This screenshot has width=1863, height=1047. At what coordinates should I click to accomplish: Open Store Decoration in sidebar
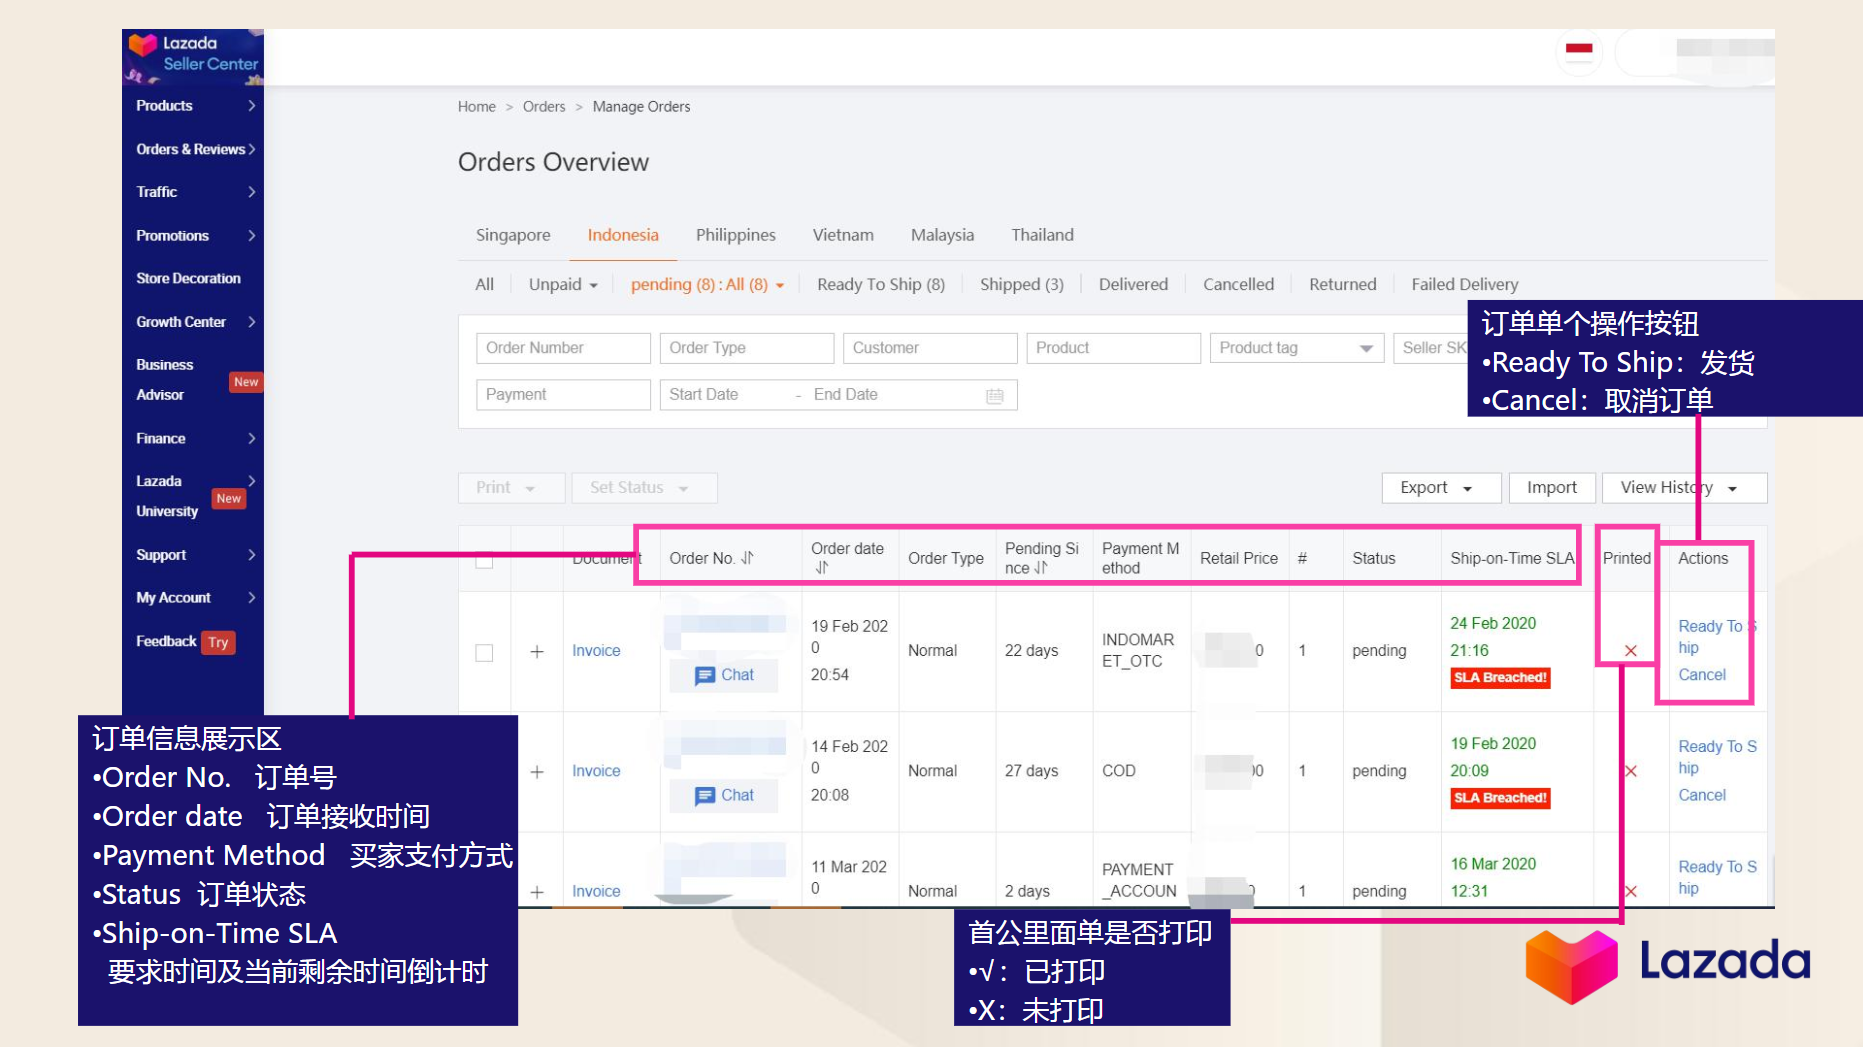pos(189,278)
